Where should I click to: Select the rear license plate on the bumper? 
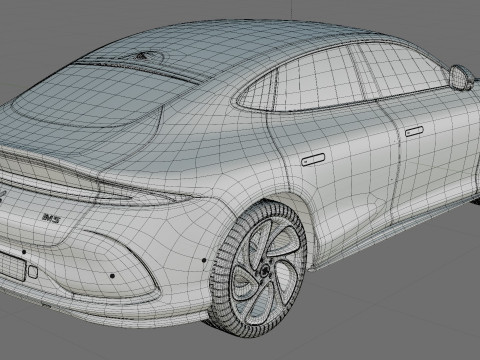tap(12, 266)
